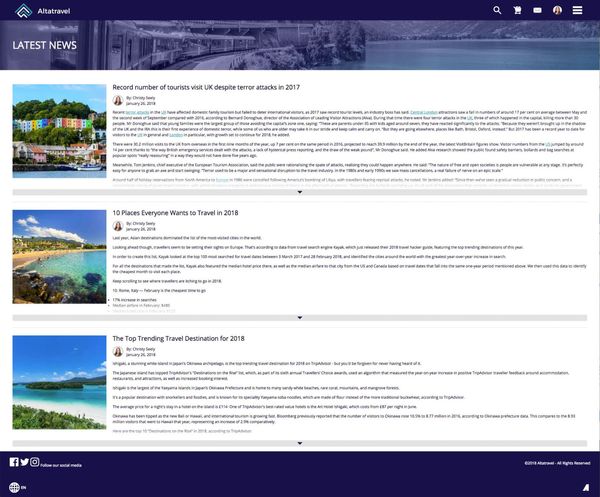Open the messages envelope icon

tap(537, 10)
